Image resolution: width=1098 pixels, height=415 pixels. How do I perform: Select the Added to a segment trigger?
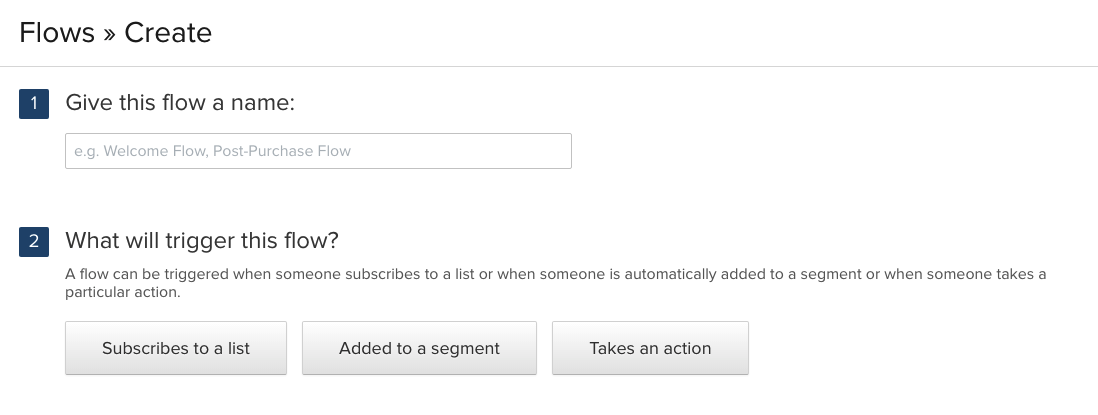coord(419,348)
